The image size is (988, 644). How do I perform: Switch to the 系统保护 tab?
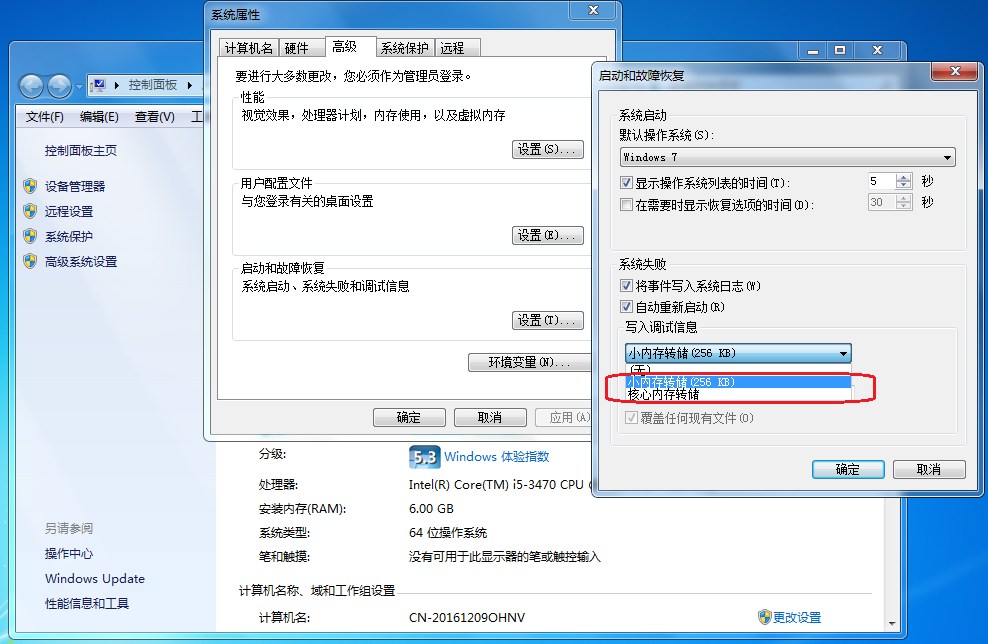[405, 48]
